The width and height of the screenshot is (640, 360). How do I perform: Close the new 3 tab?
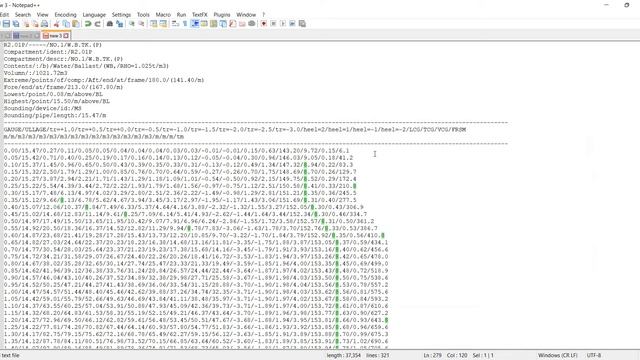click(66, 36)
